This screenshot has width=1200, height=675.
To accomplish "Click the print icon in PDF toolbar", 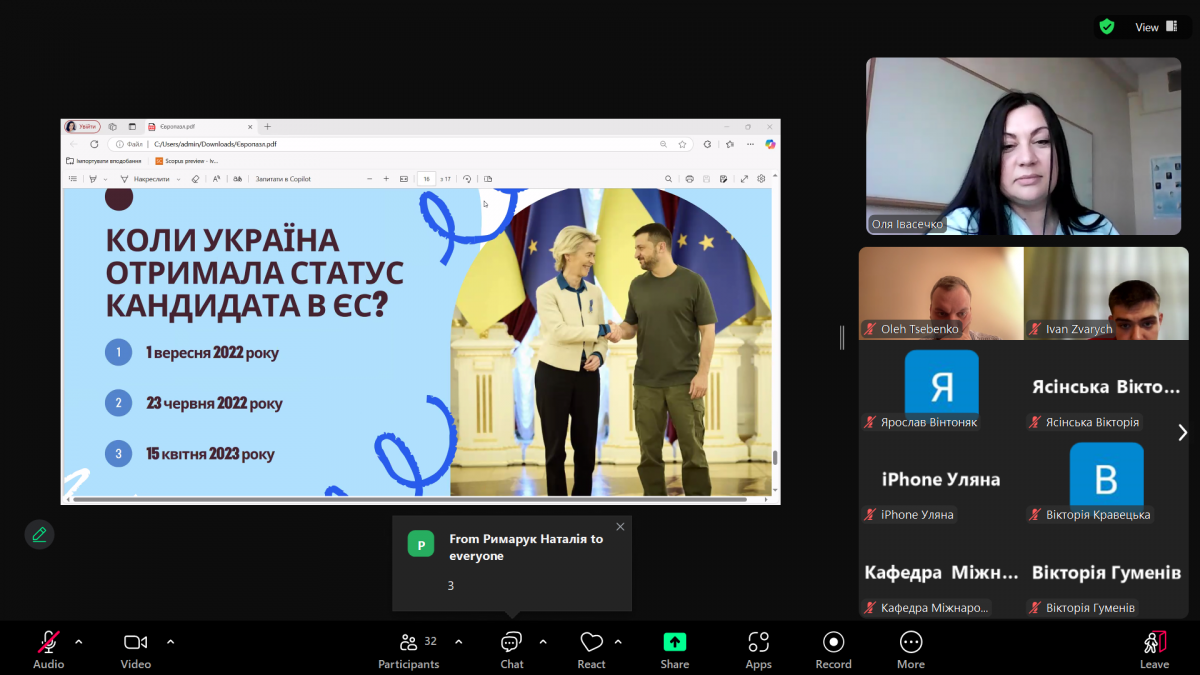I will click(689, 177).
